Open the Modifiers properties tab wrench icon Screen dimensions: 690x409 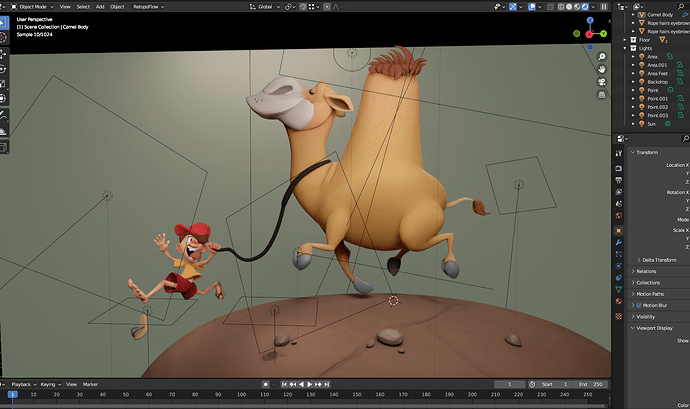pyautogui.click(x=619, y=243)
